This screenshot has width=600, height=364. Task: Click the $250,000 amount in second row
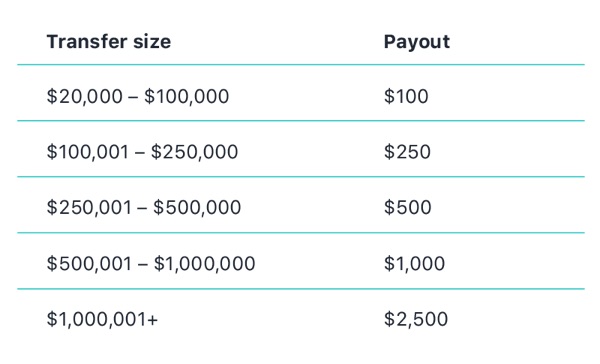(194, 152)
